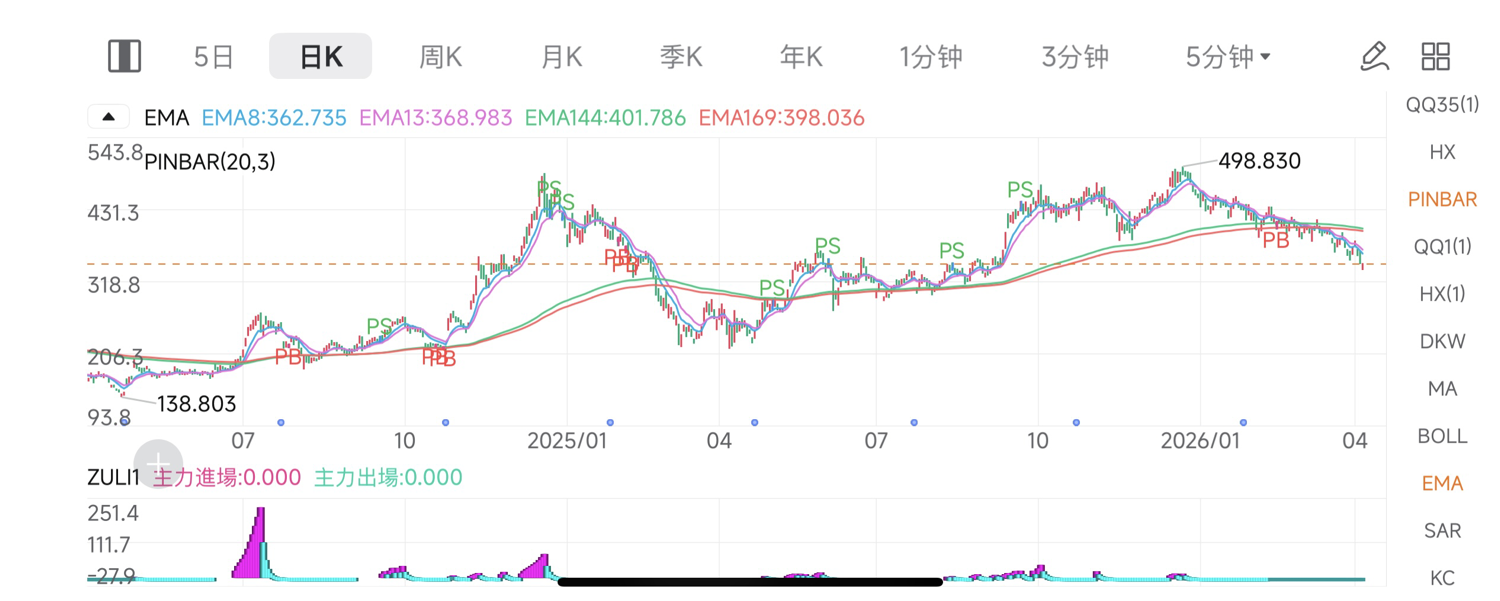Enable the SAR indicator
Image resolution: width=1500 pixels, height=601 pixels.
tap(1442, 530)
